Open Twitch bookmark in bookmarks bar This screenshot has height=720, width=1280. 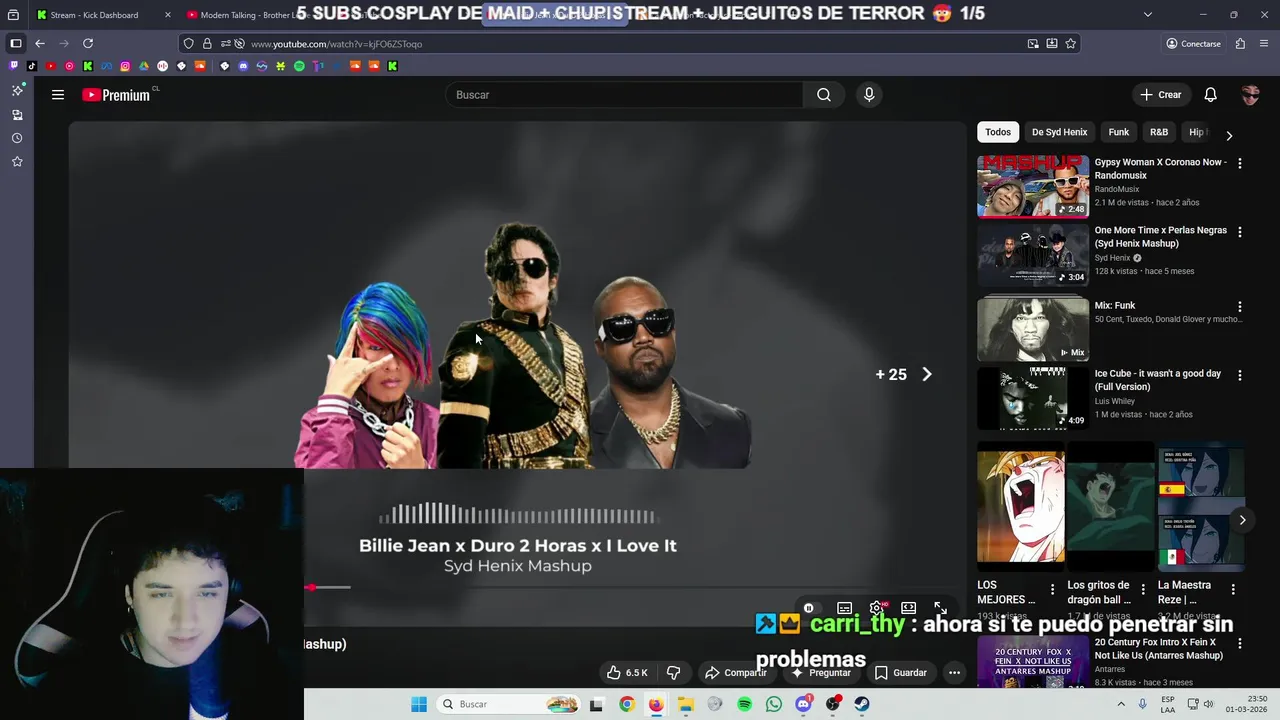(13, 66)
